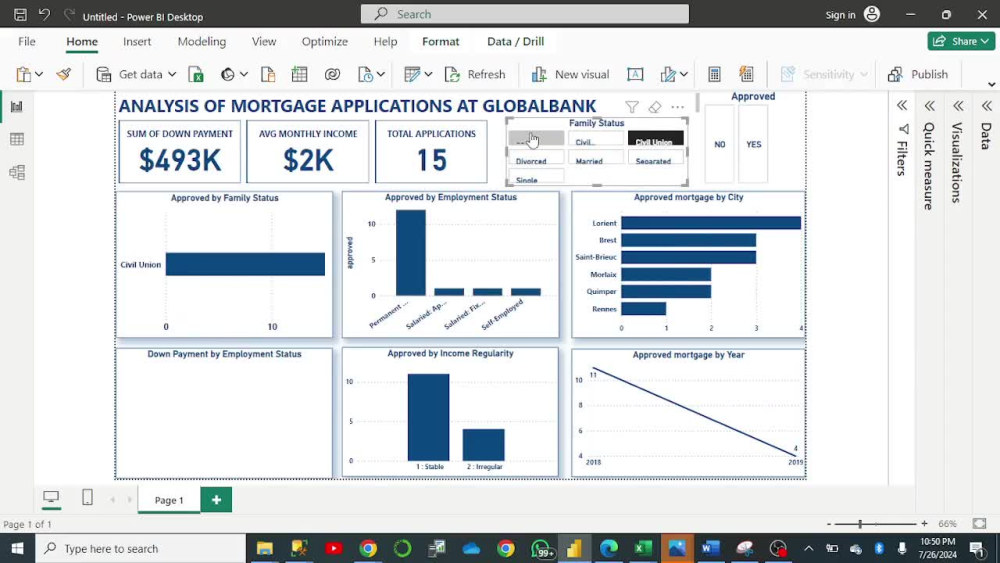Toggle the NO Approved slicer button
Image resolution: width=1000 pixels, height=563 pixels.
[x=719, y=144]
